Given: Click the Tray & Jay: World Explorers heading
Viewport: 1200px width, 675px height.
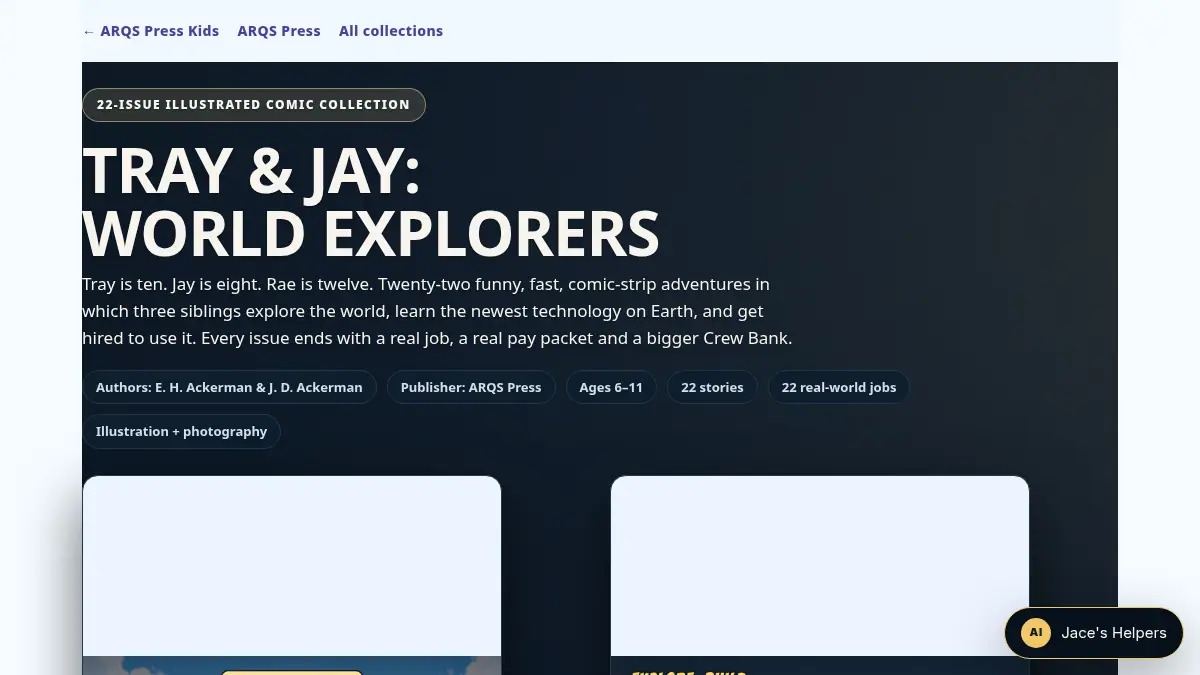Looking at the screenshot, I should [371, 202].
